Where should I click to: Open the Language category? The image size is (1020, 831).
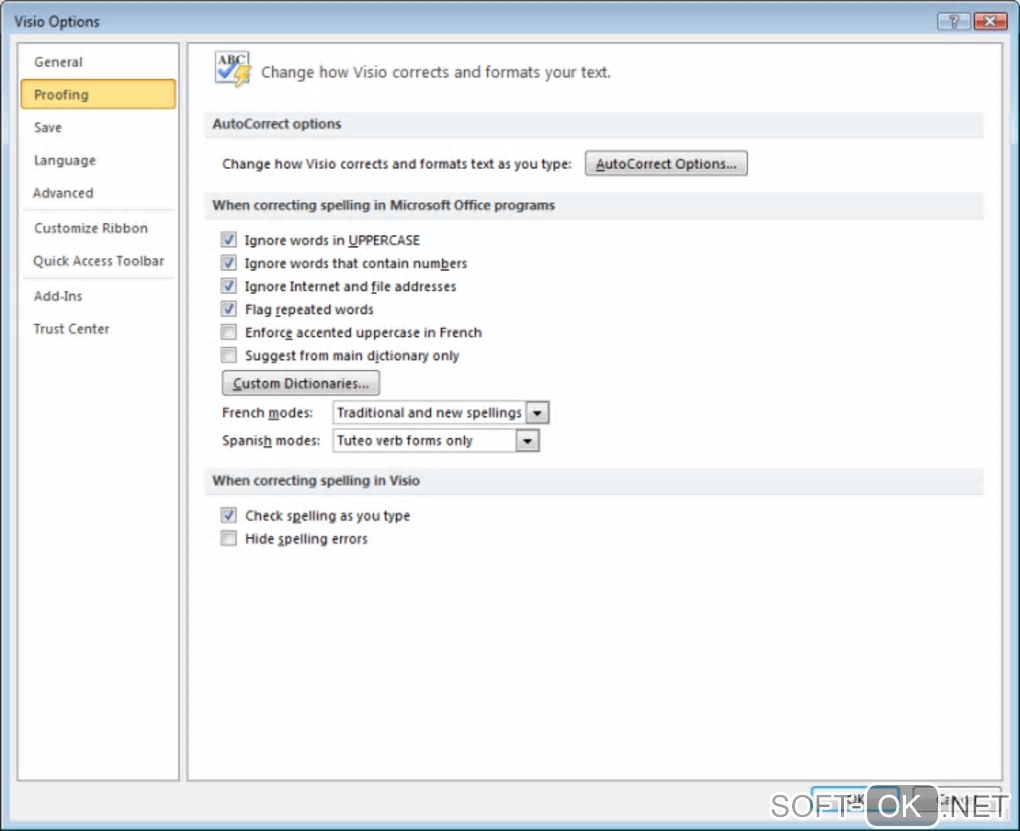pos(98,160)
